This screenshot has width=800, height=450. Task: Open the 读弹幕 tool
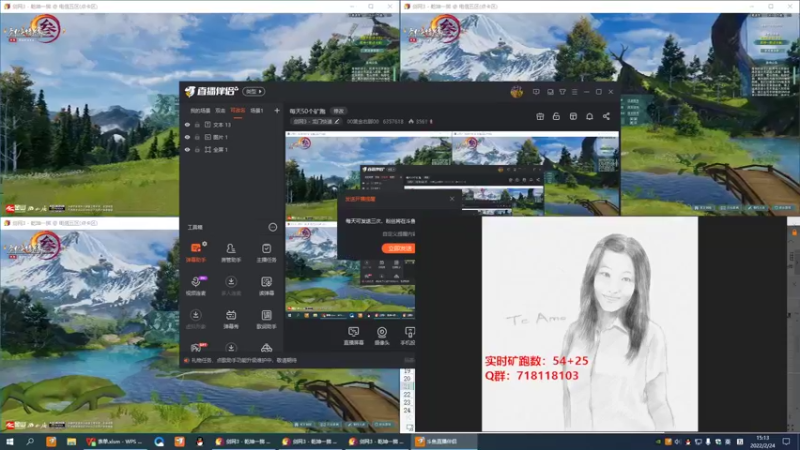266,286
